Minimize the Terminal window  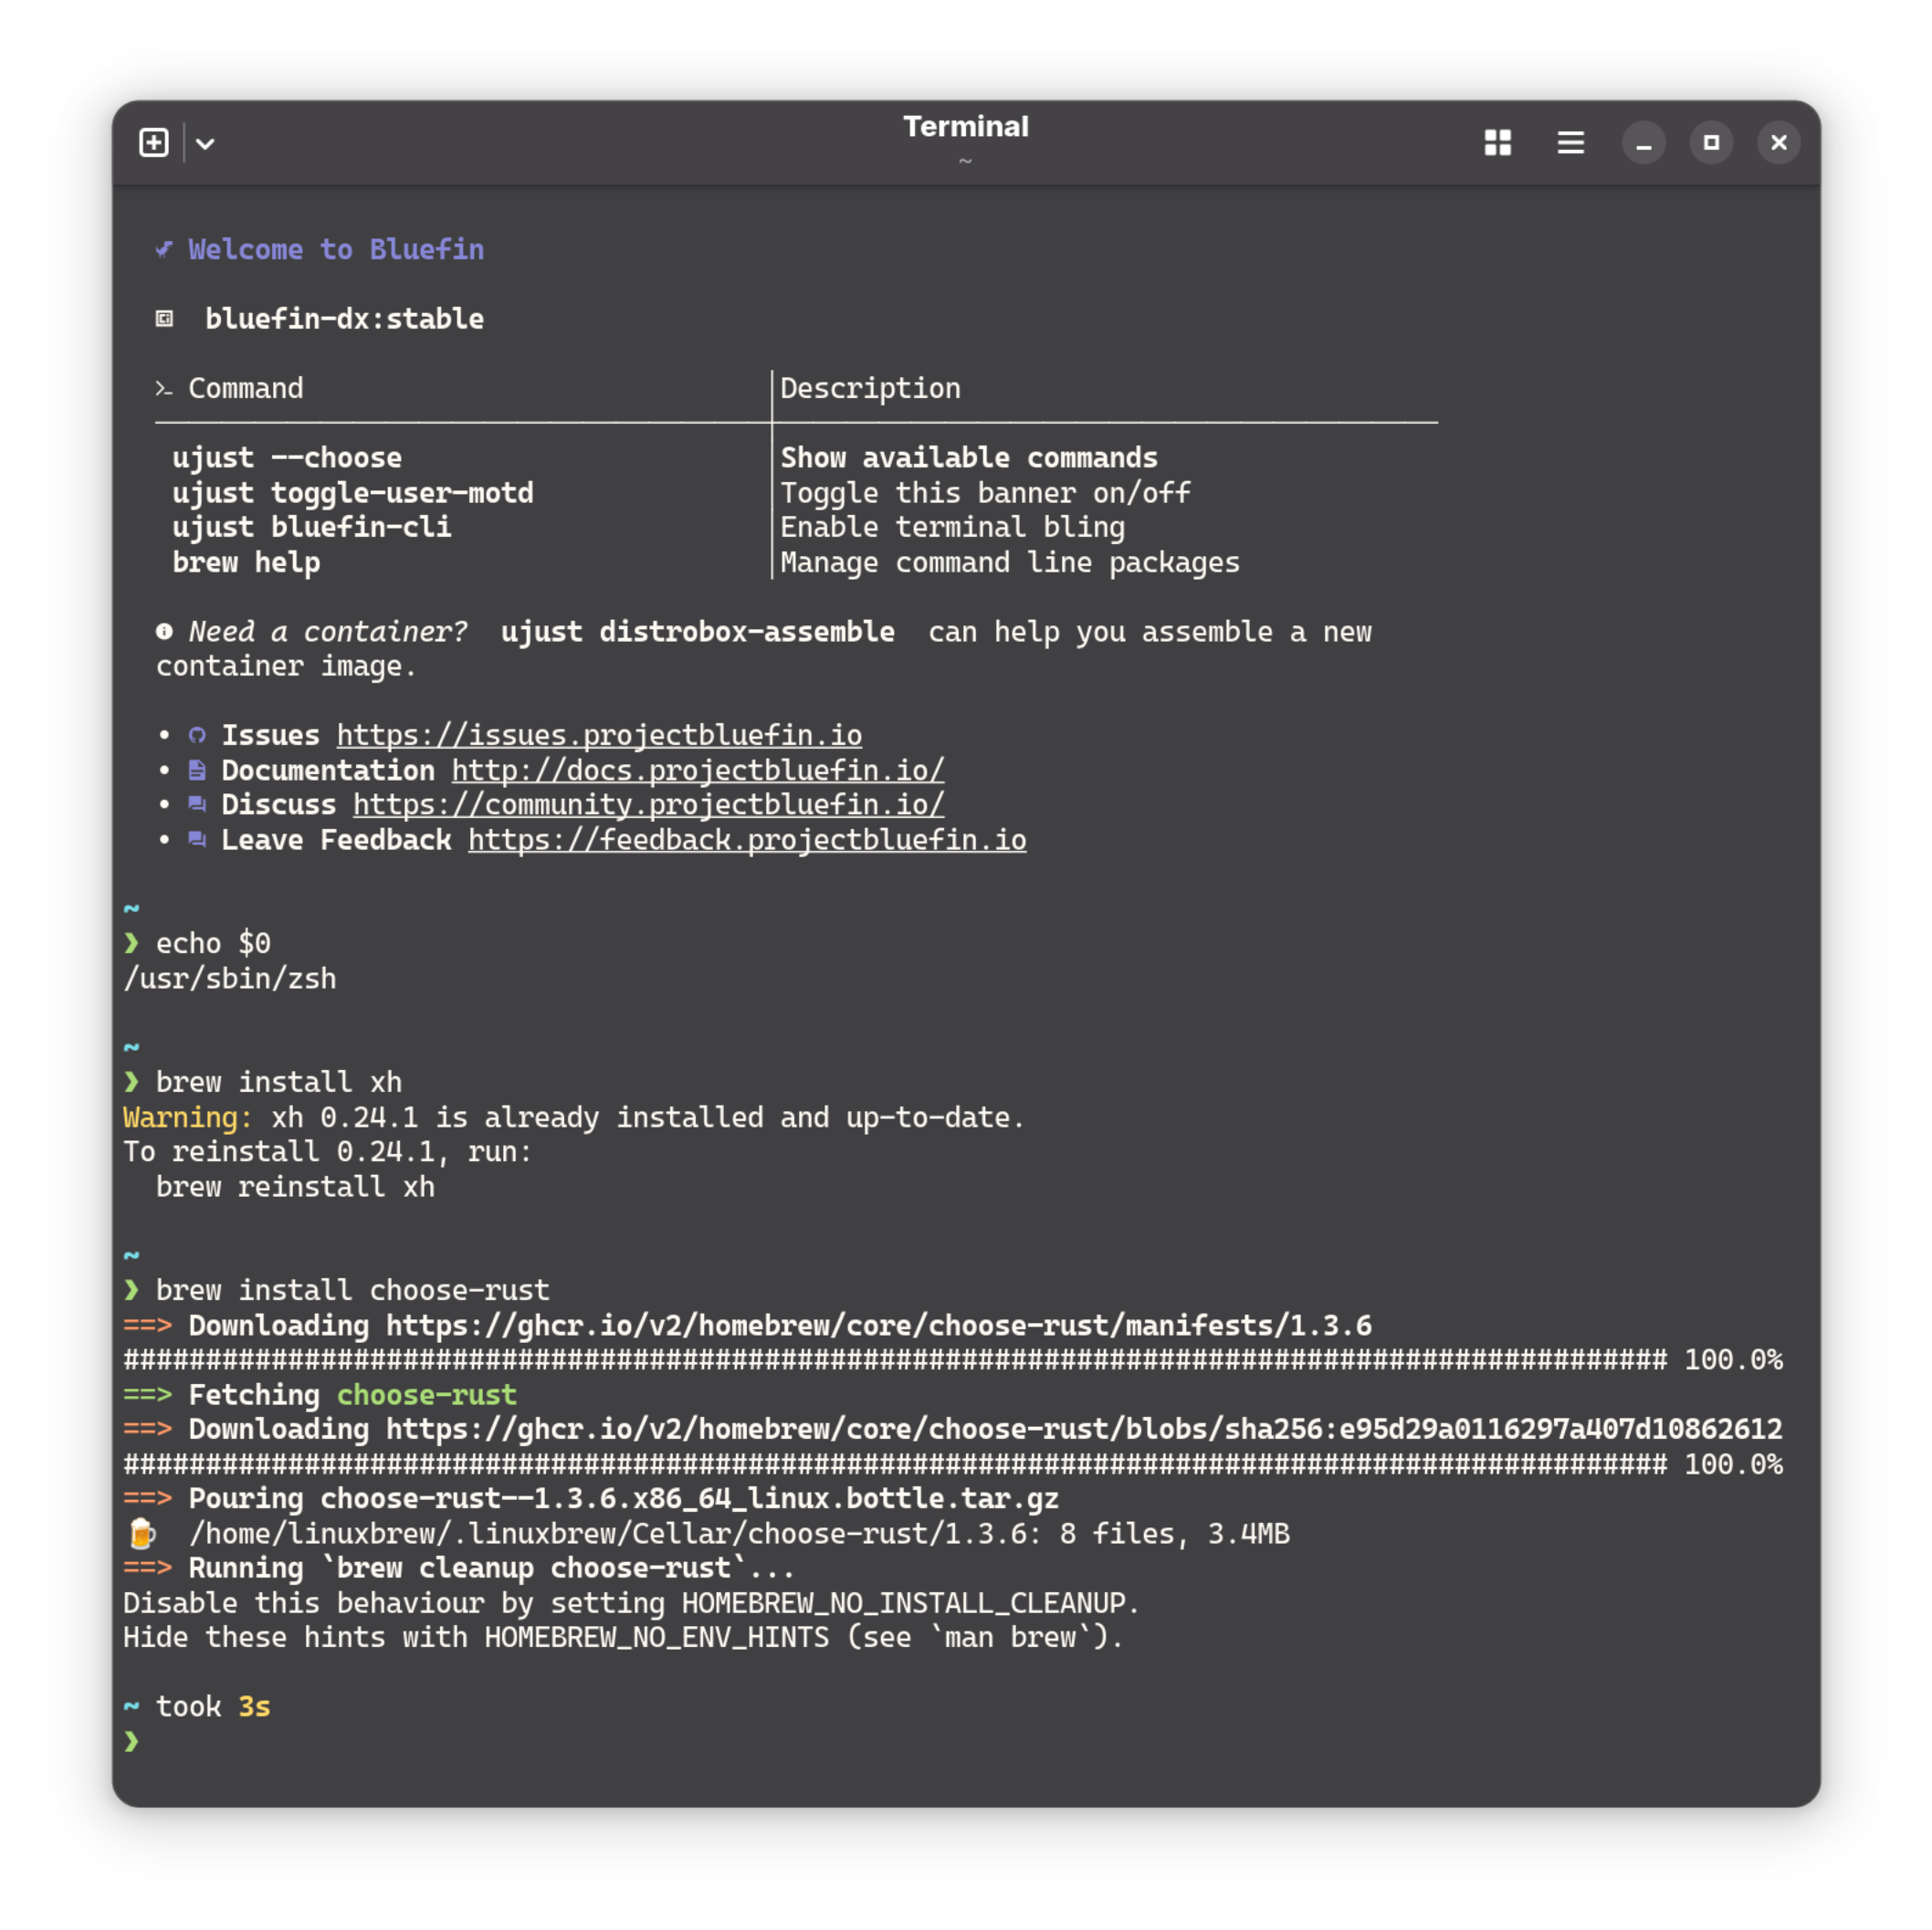click(1643, 143)
